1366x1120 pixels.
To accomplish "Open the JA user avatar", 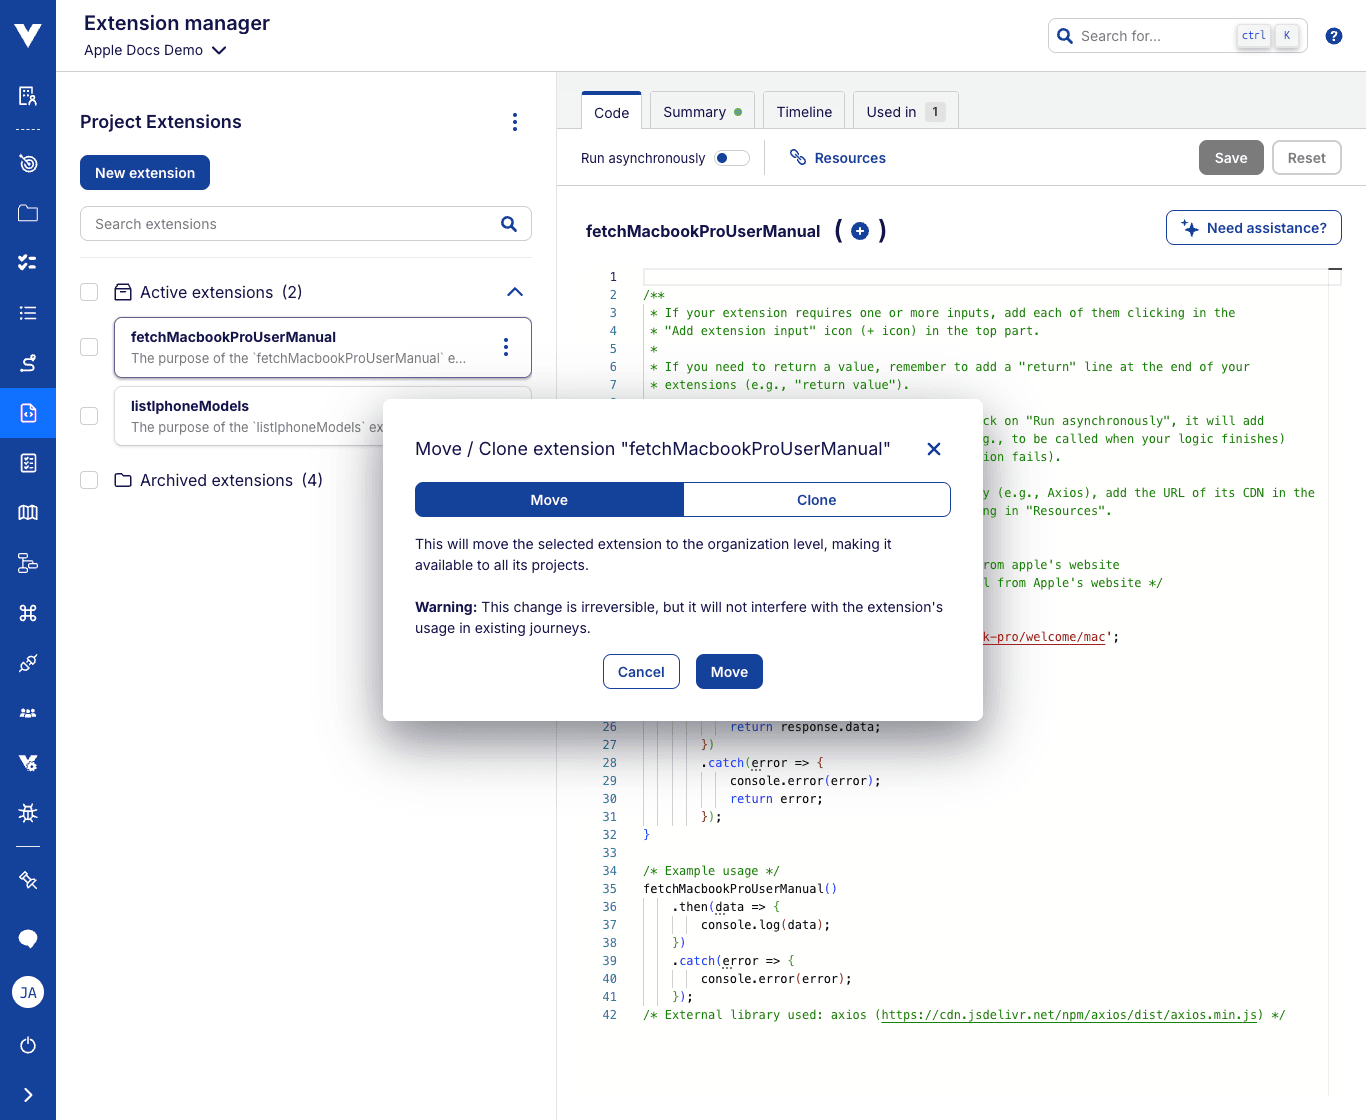I will coord(28,992).
